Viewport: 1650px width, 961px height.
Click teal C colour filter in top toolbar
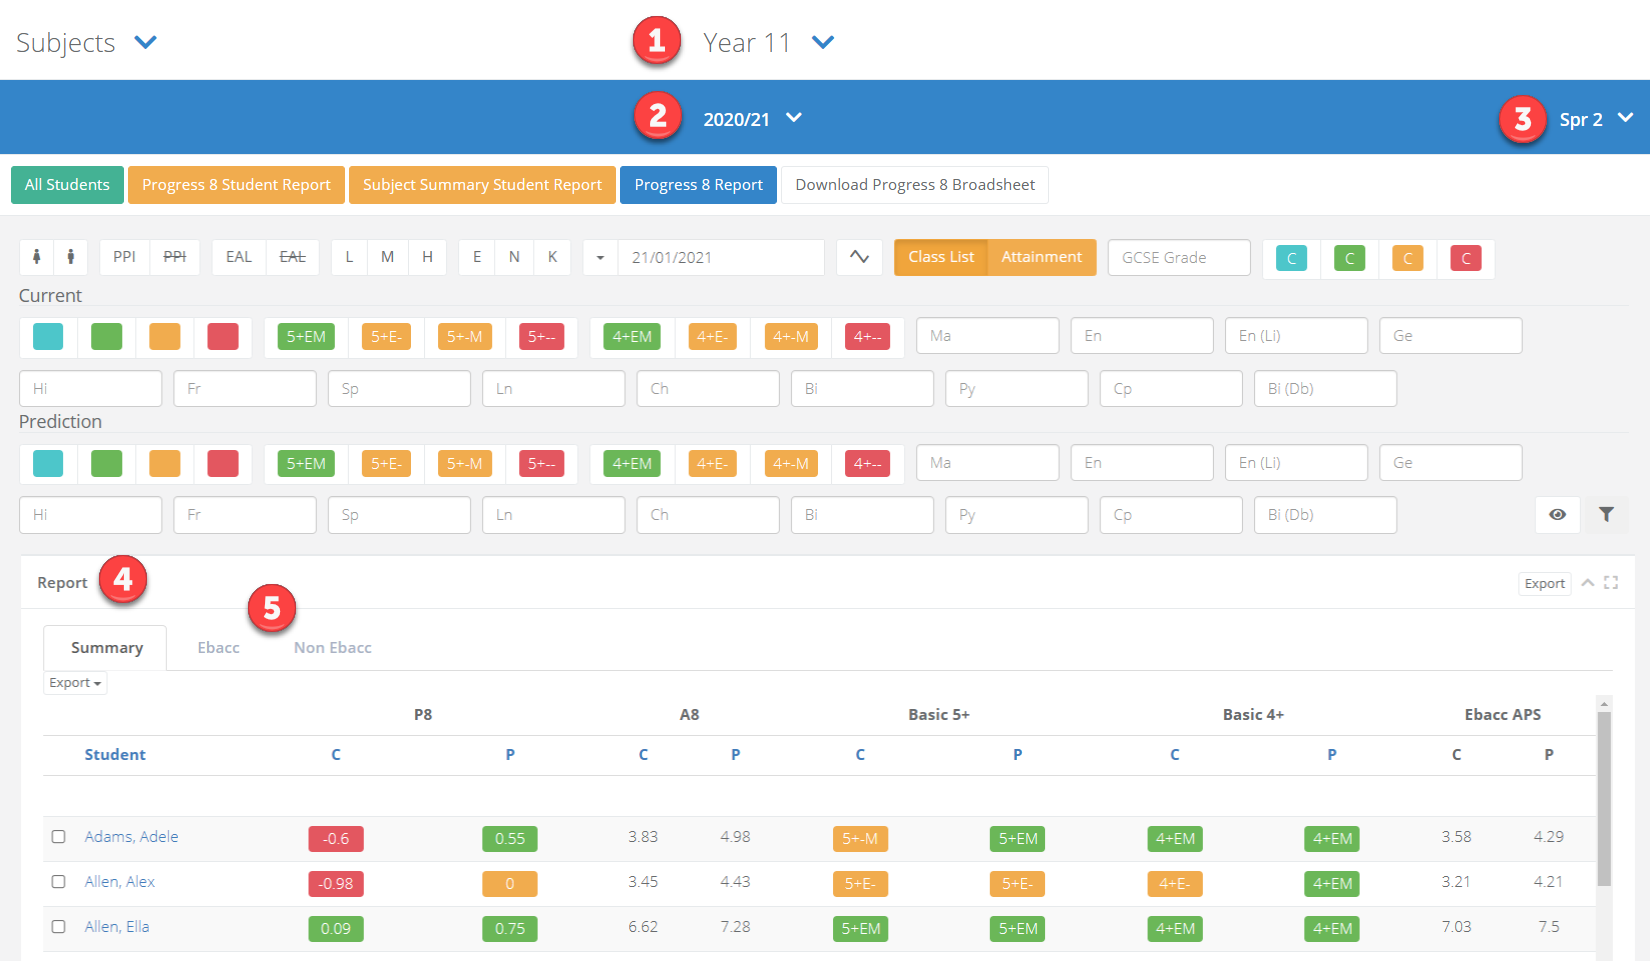click(x=1291, y=258)
